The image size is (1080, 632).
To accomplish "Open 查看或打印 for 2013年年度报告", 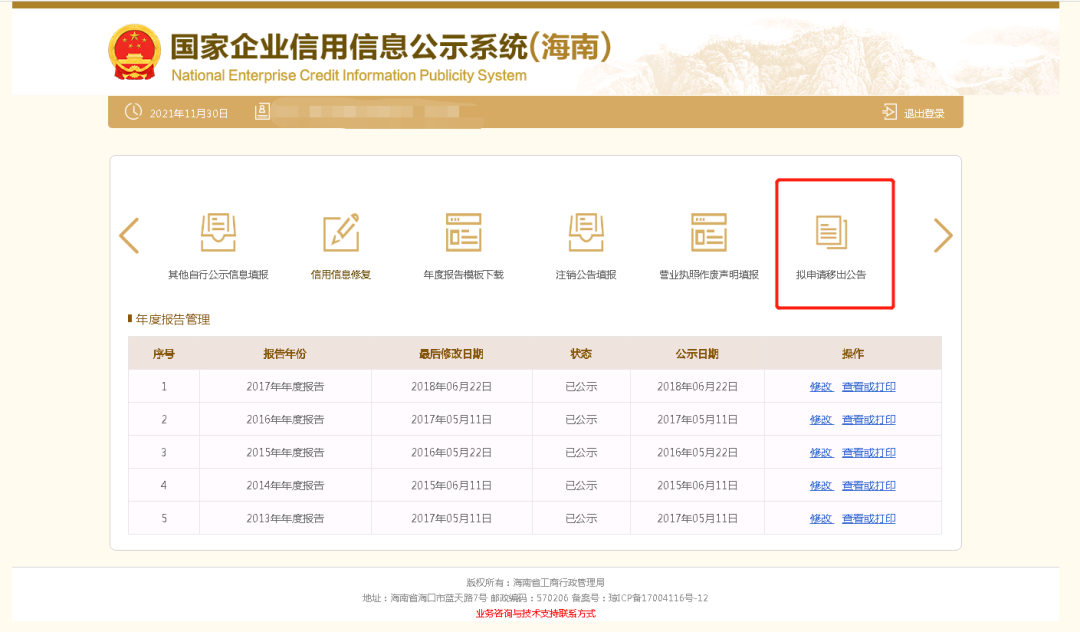I will click(869, 518).
